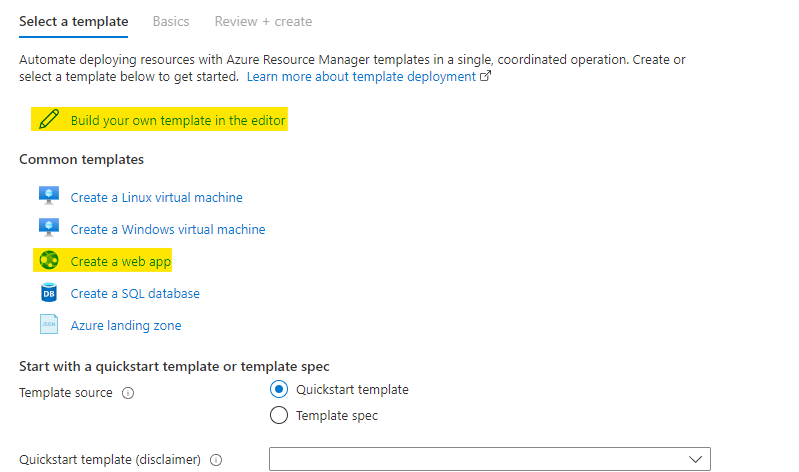Open the Select a template tab
799x472 pixels.
click(74, 21)
